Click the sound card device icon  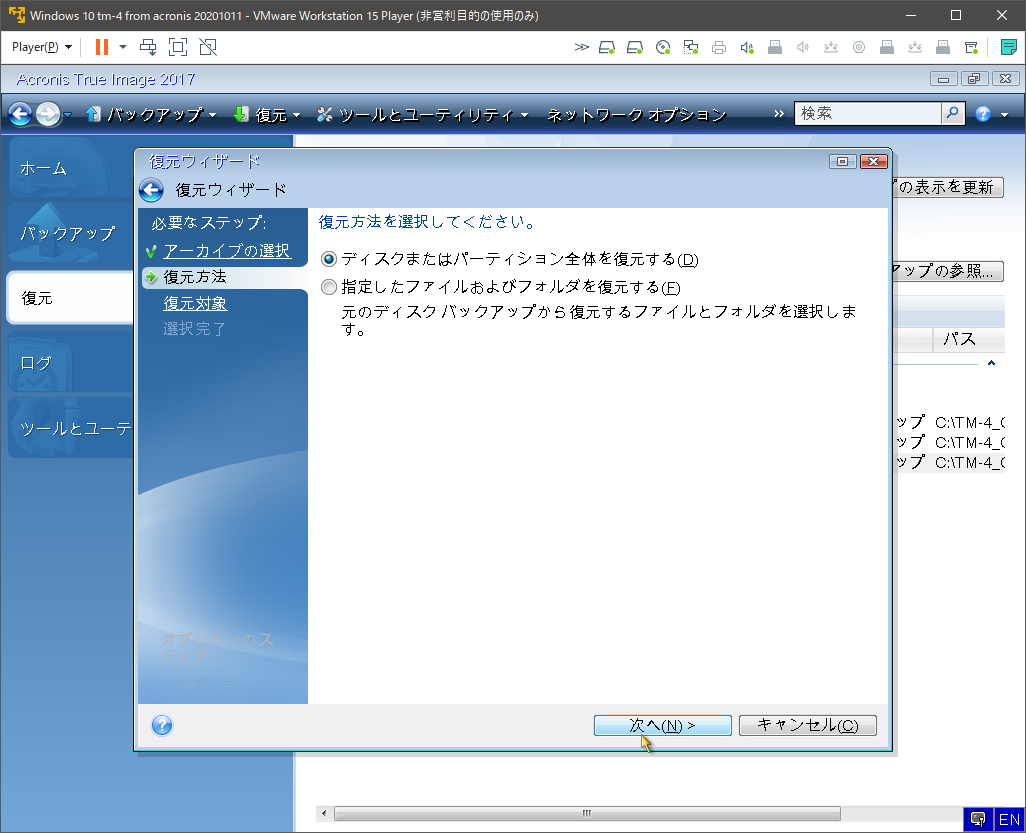(747, 47)
